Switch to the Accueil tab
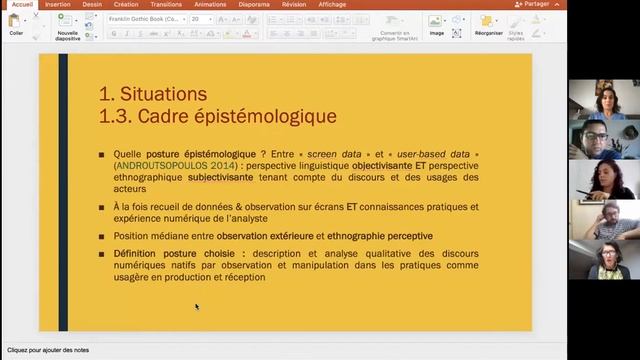Image resolution: width=640 pixels, height=360 pixels. (22, 4)
